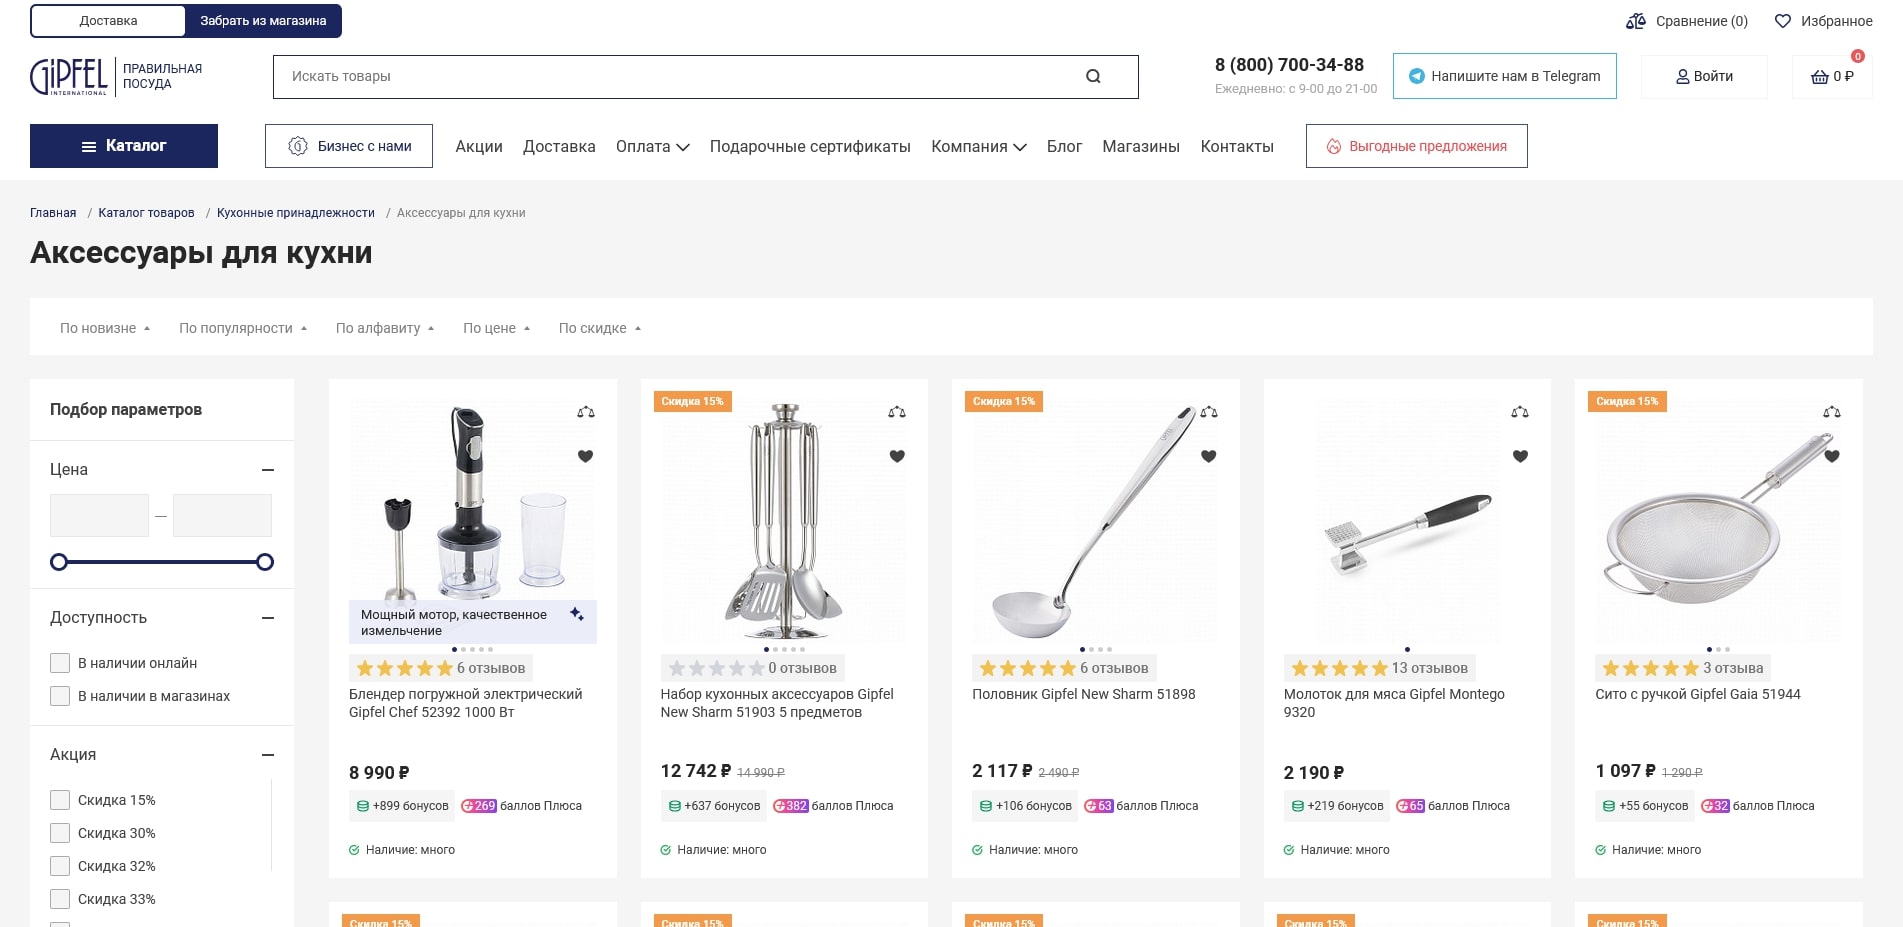
Task: Open the Сравнение scales icon in header
Action: click(1636, 21)
